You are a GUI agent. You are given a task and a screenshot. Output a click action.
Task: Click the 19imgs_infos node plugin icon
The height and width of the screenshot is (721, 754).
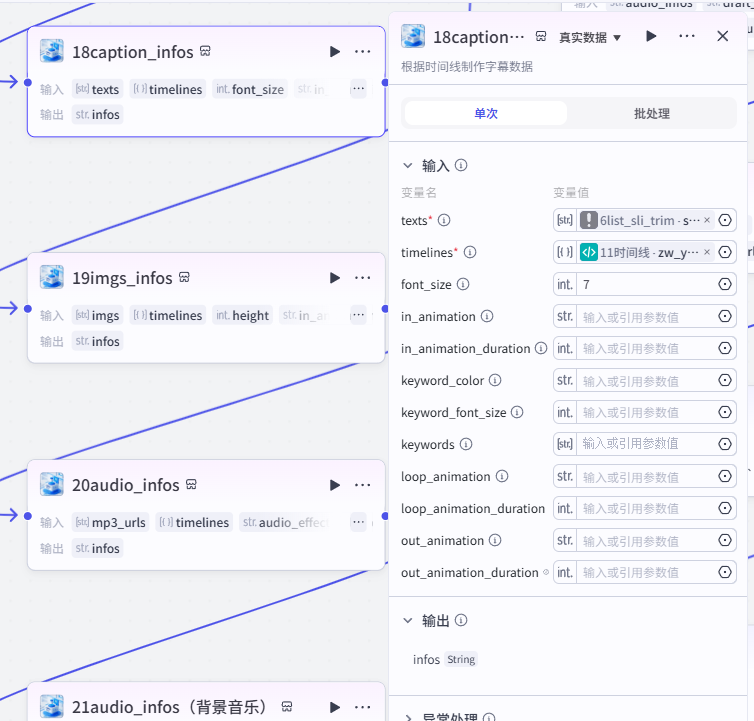coord(52,277)
